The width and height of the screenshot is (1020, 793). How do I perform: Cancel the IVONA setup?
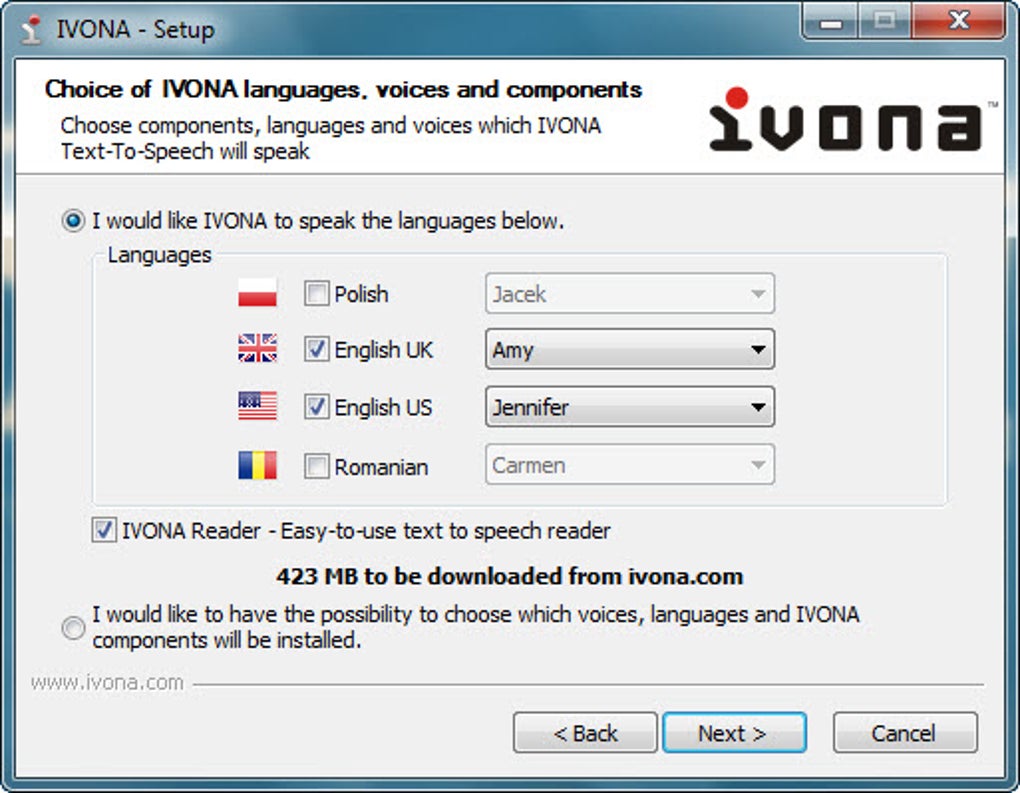point(905,733)
